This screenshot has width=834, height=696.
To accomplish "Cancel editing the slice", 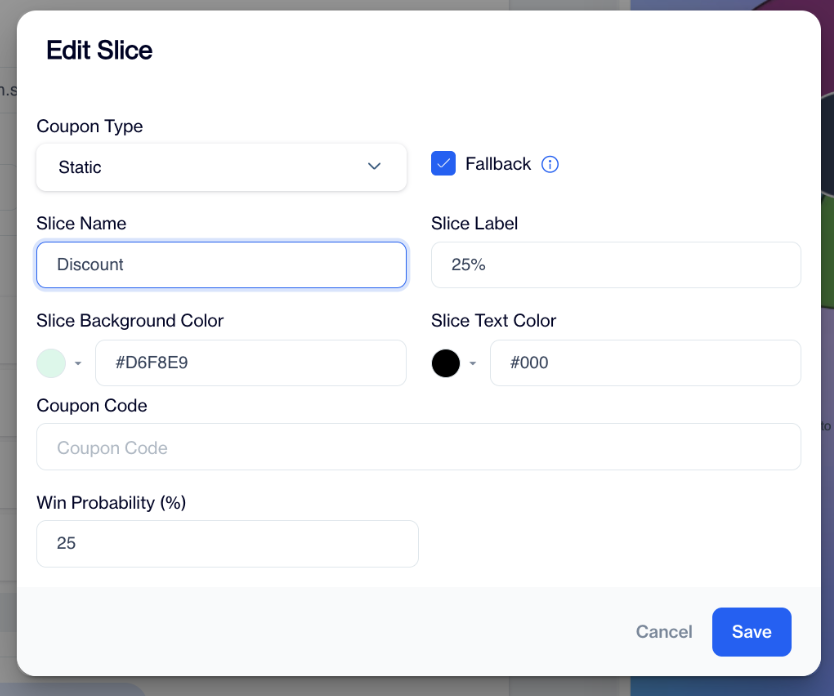I will pos(664,632).
